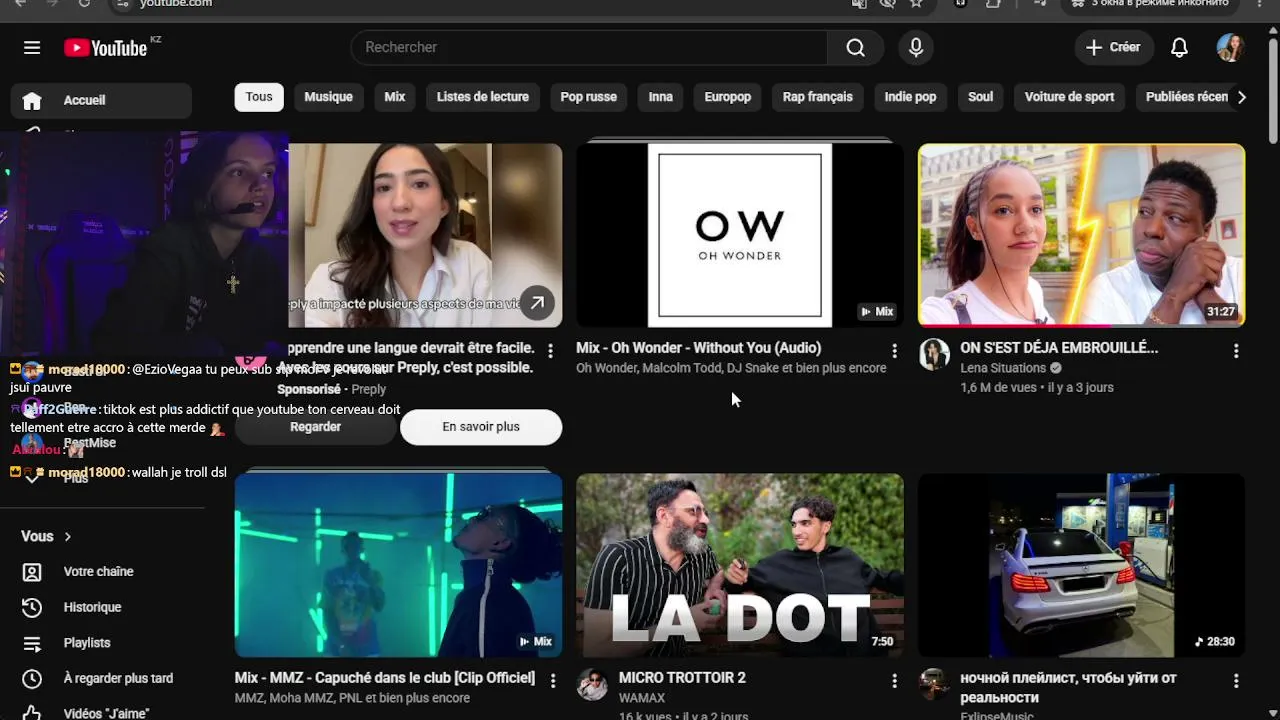
Task: Click the white car night playlist thumbnail
Action: [1082, 565]
